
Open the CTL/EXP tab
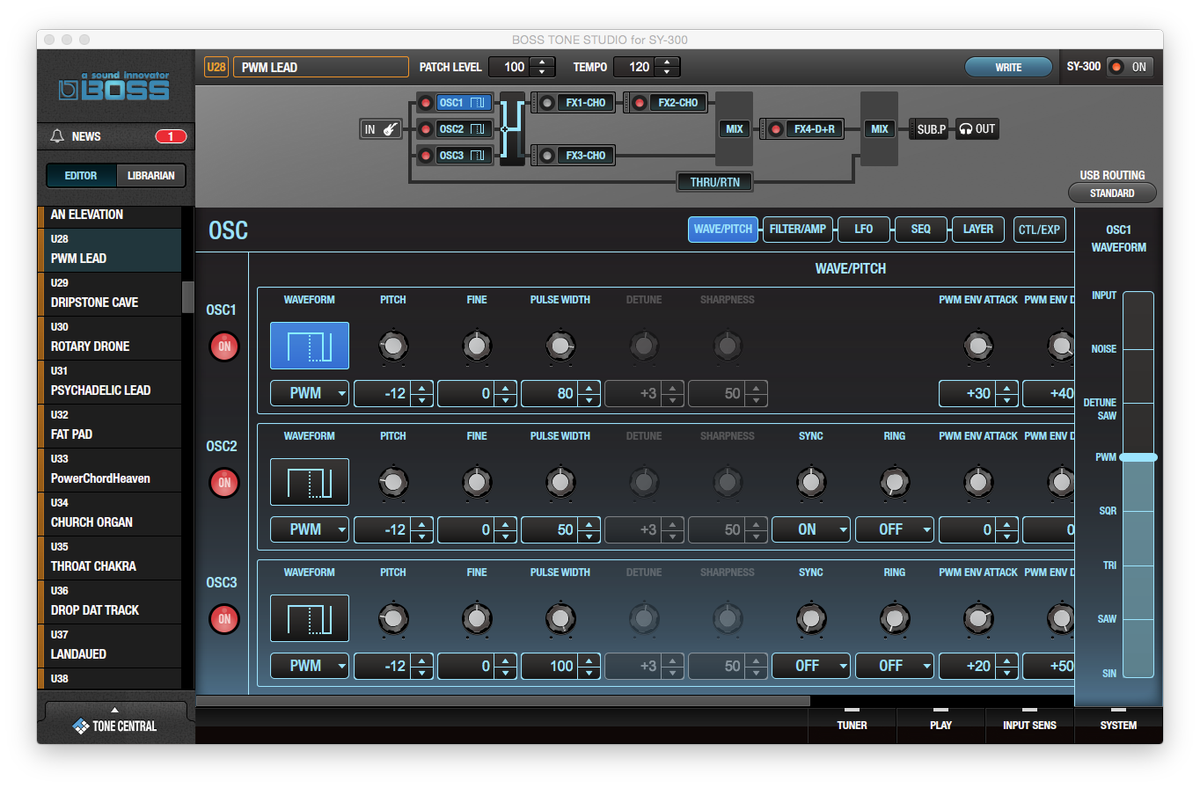click(1039, 229)
